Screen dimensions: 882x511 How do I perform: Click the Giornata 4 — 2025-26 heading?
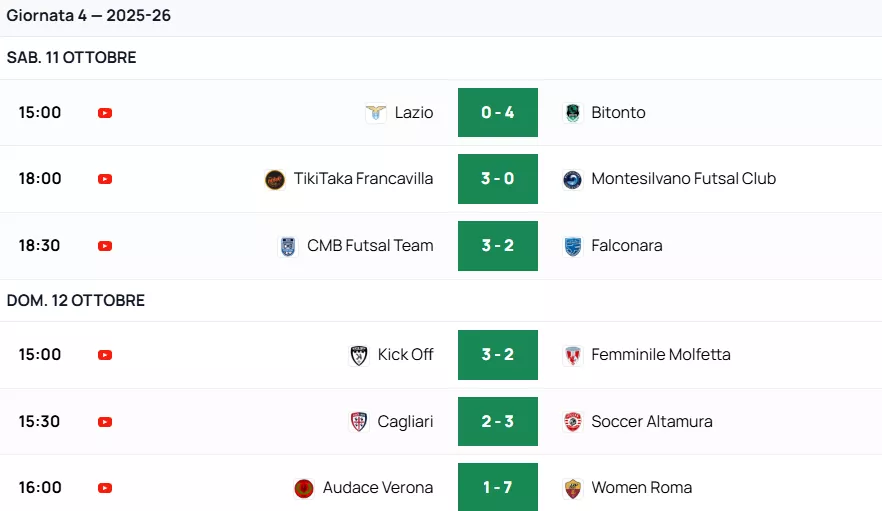[89, 16]
